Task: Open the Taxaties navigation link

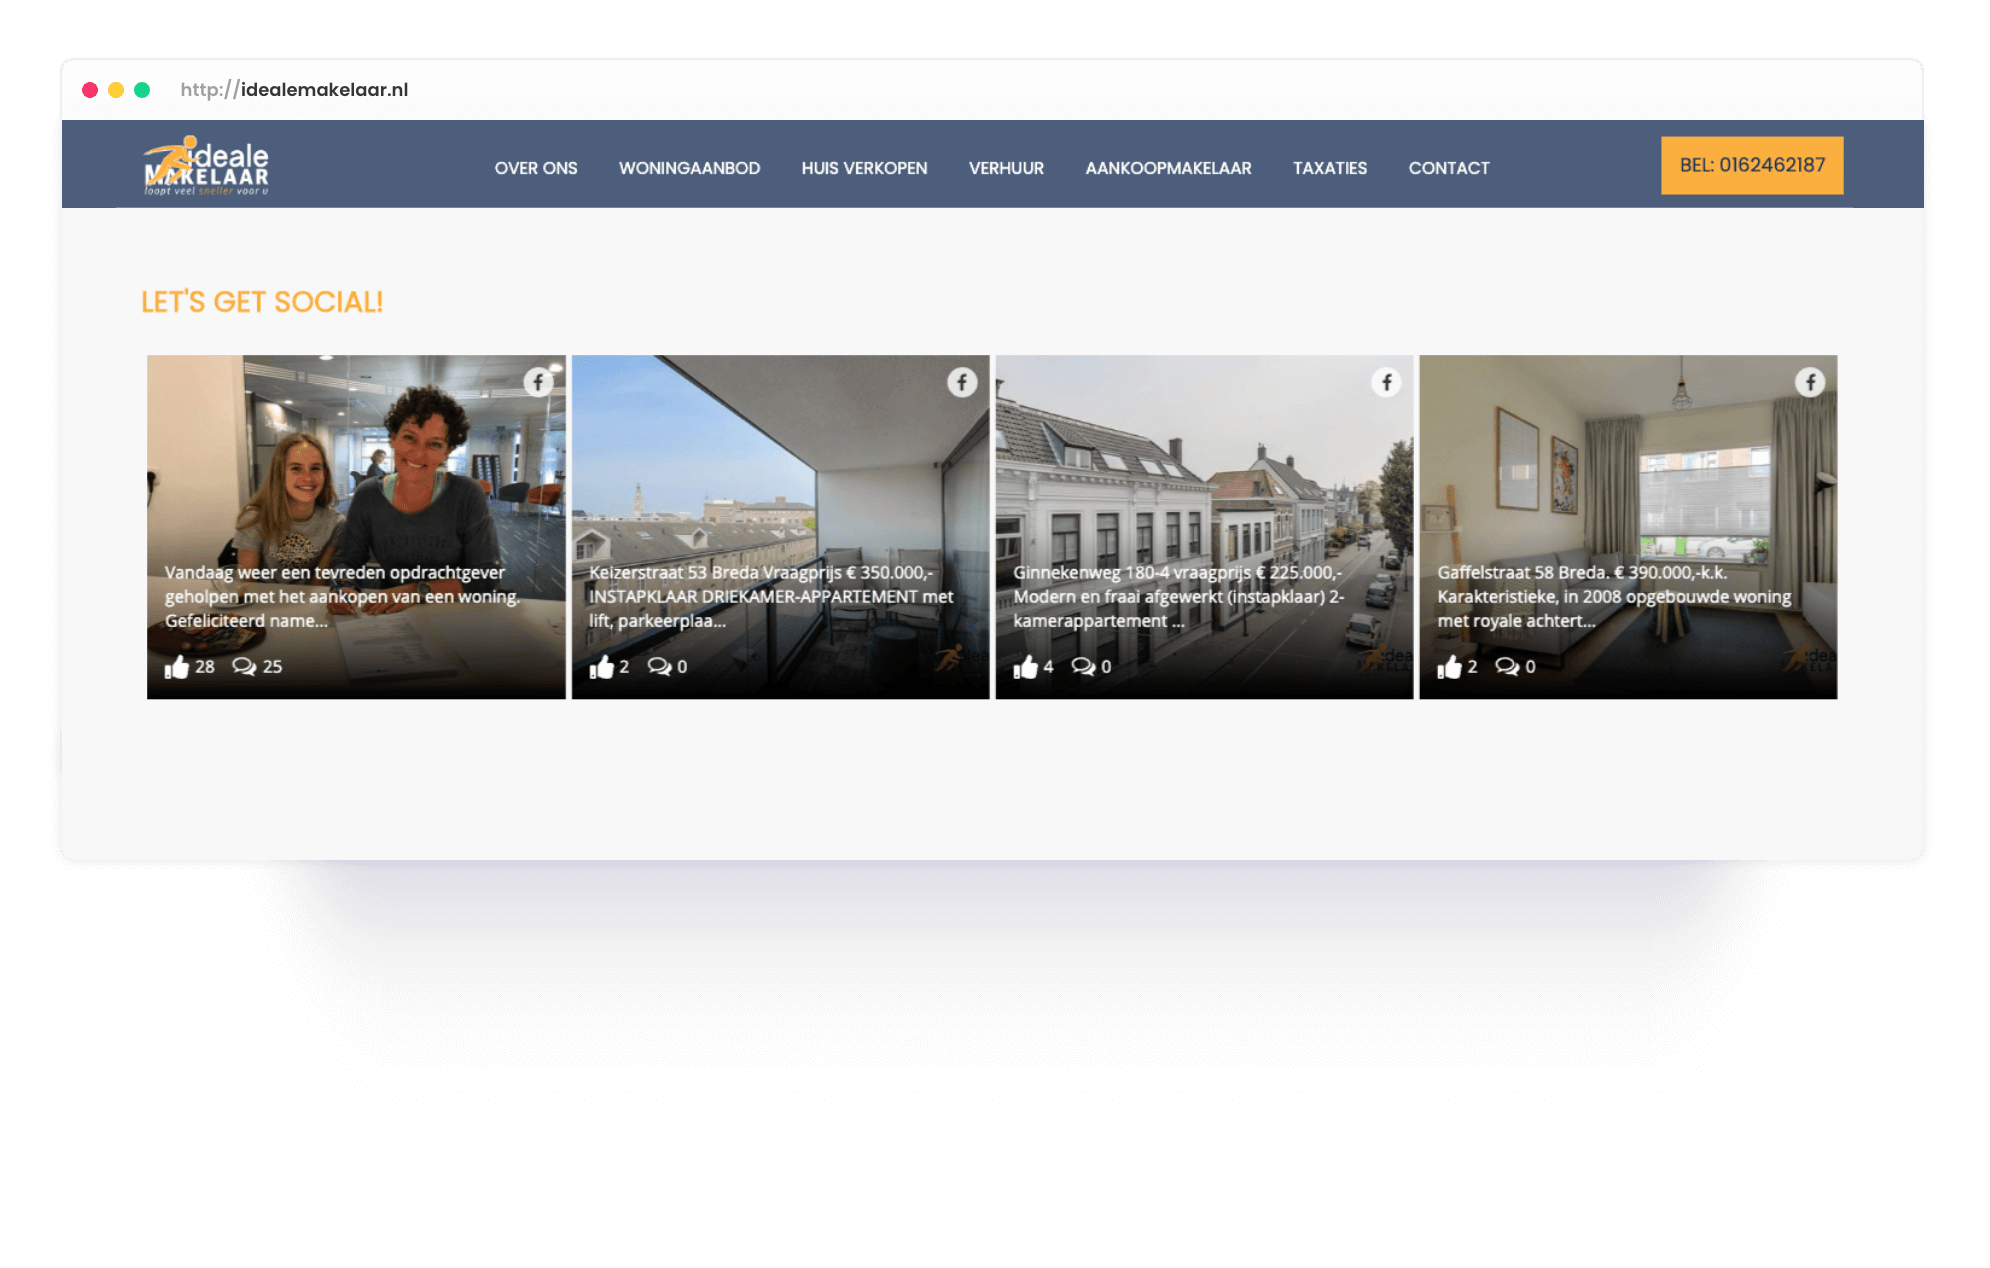Action: tap(1329, 168)
